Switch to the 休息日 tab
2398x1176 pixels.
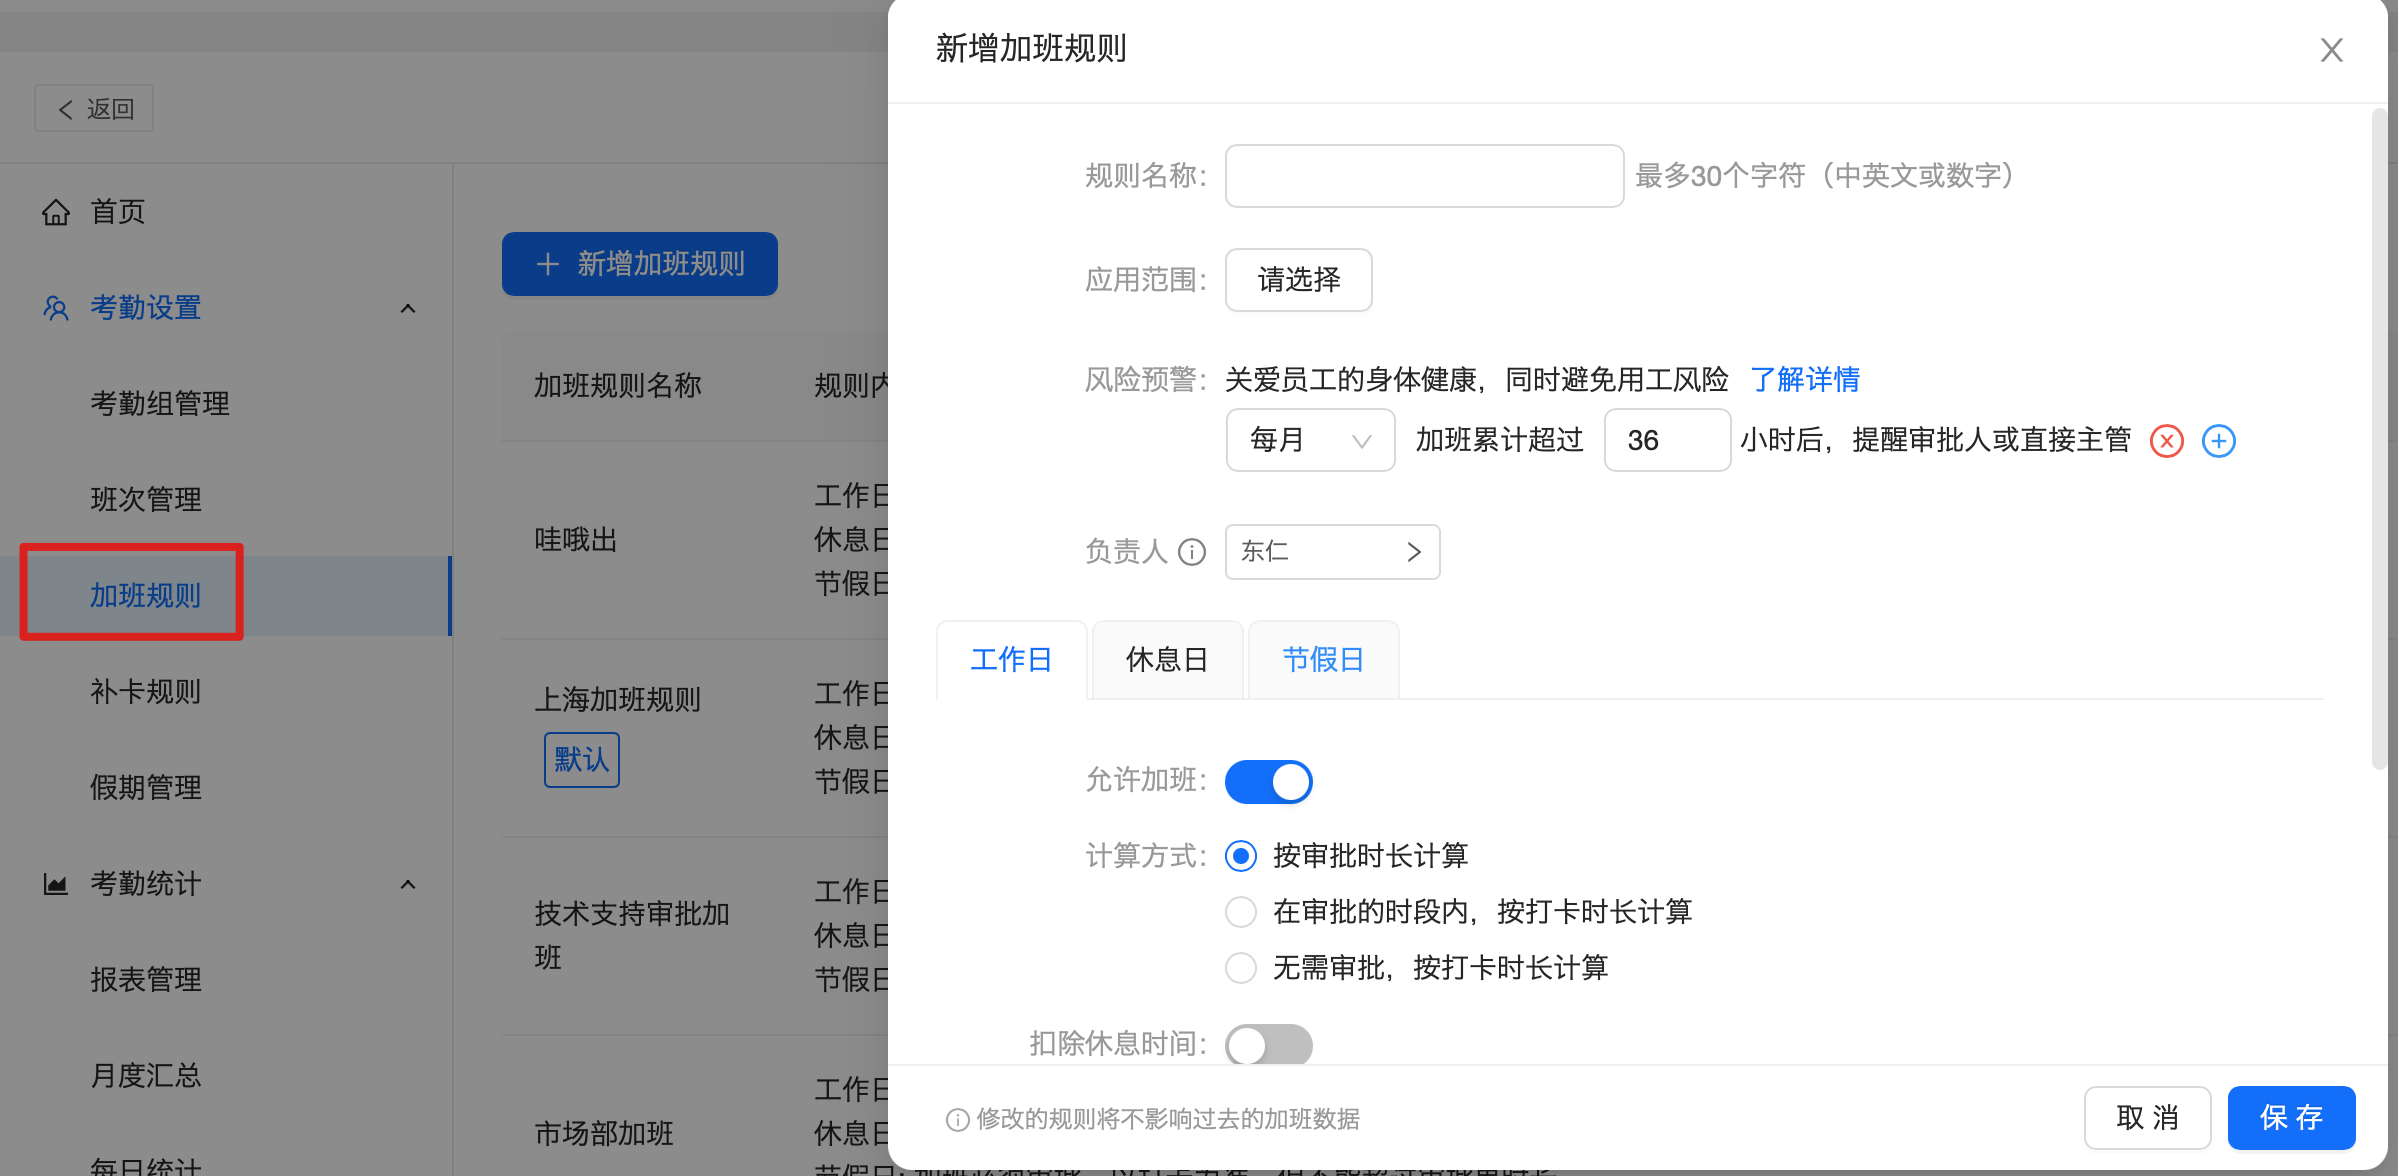pyautogui.click(x=1167, y=660)
